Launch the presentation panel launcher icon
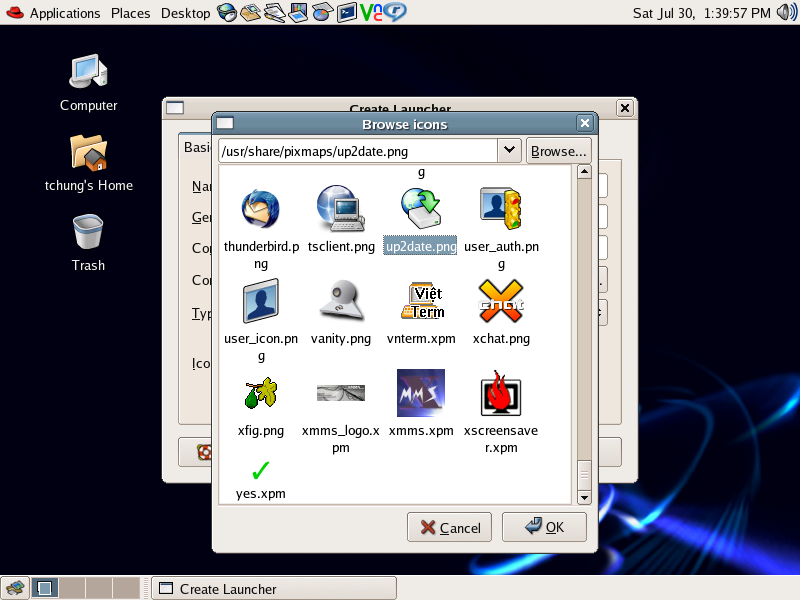 [x=298, y=12]
